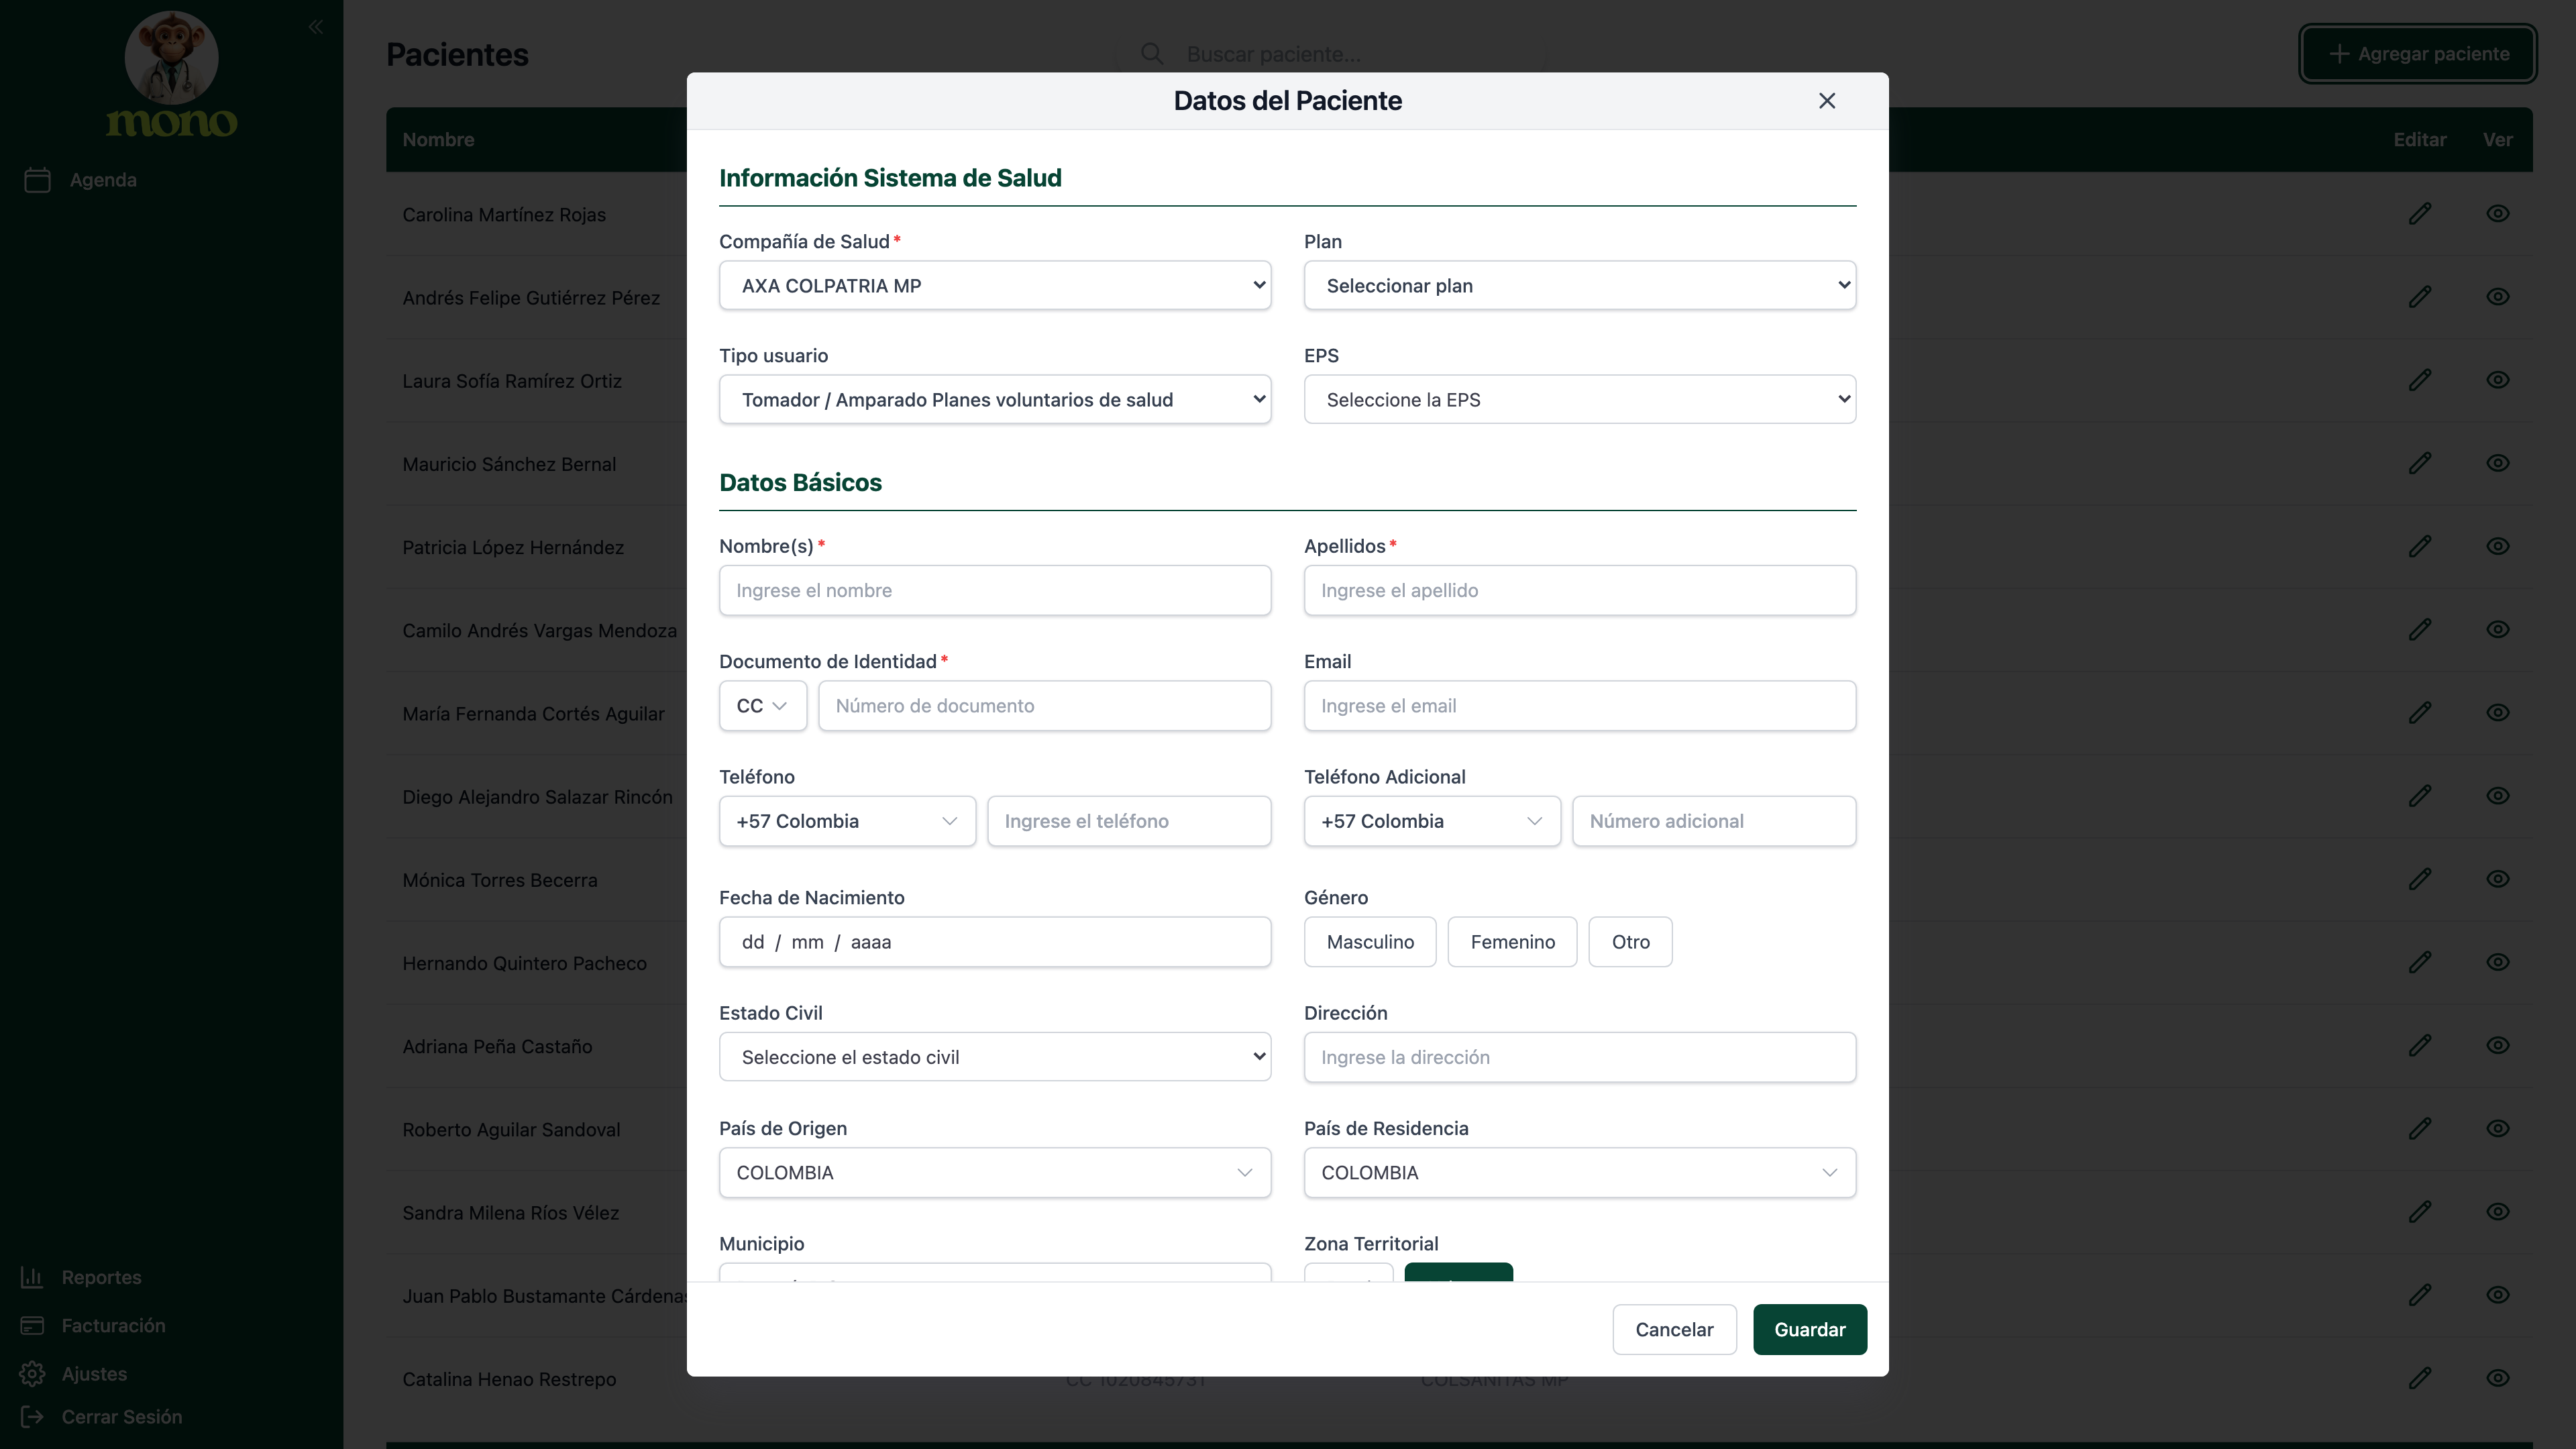Open Seleccione la EPS dropdown
The width and height of the screenshot is (2576, 1449).
tap(1580, 400)
